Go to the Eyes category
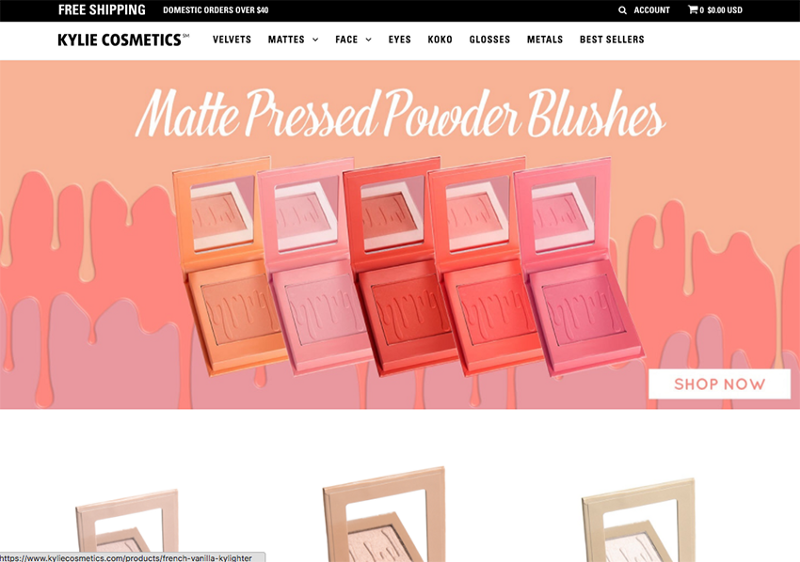The image size is (800, 562). [399, 39]
